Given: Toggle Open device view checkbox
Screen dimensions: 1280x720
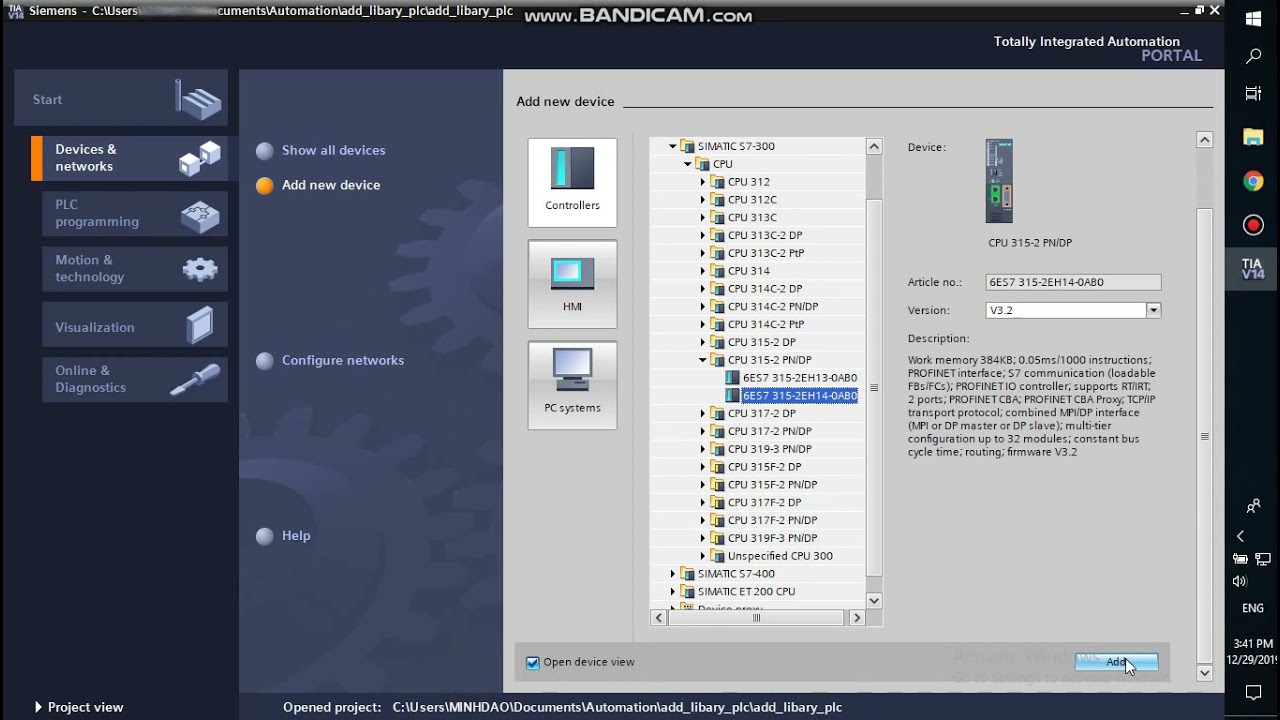Looking at the screenshot, I should (533, 662).
